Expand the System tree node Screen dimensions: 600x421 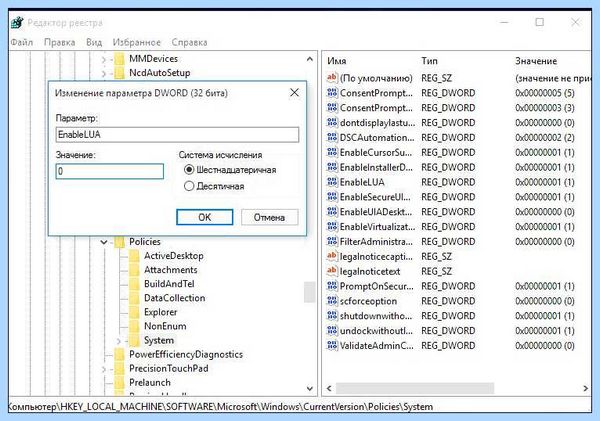pyautogui.click(x=119, y=341)
